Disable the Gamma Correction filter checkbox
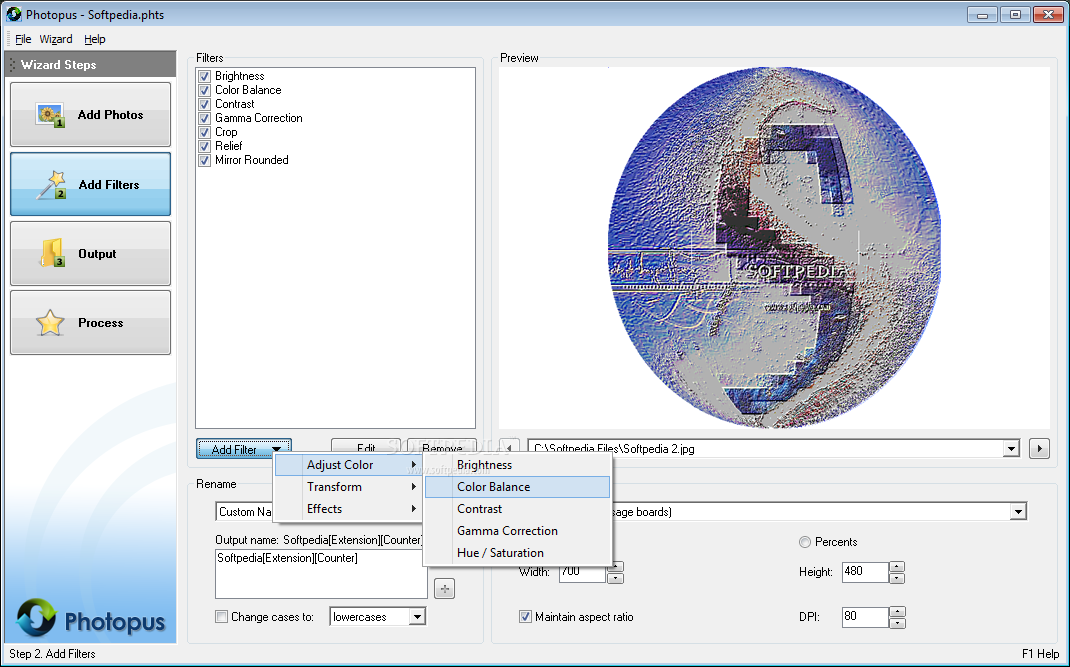This screenshot has width=1070, height=667. pyautogui.click(x=204, y=118)
